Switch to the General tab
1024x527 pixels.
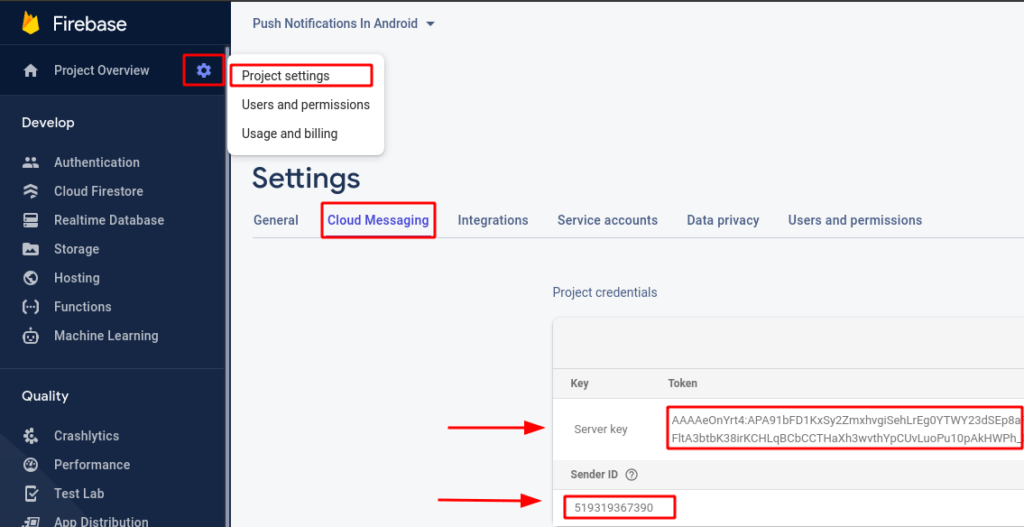(276, 220)
